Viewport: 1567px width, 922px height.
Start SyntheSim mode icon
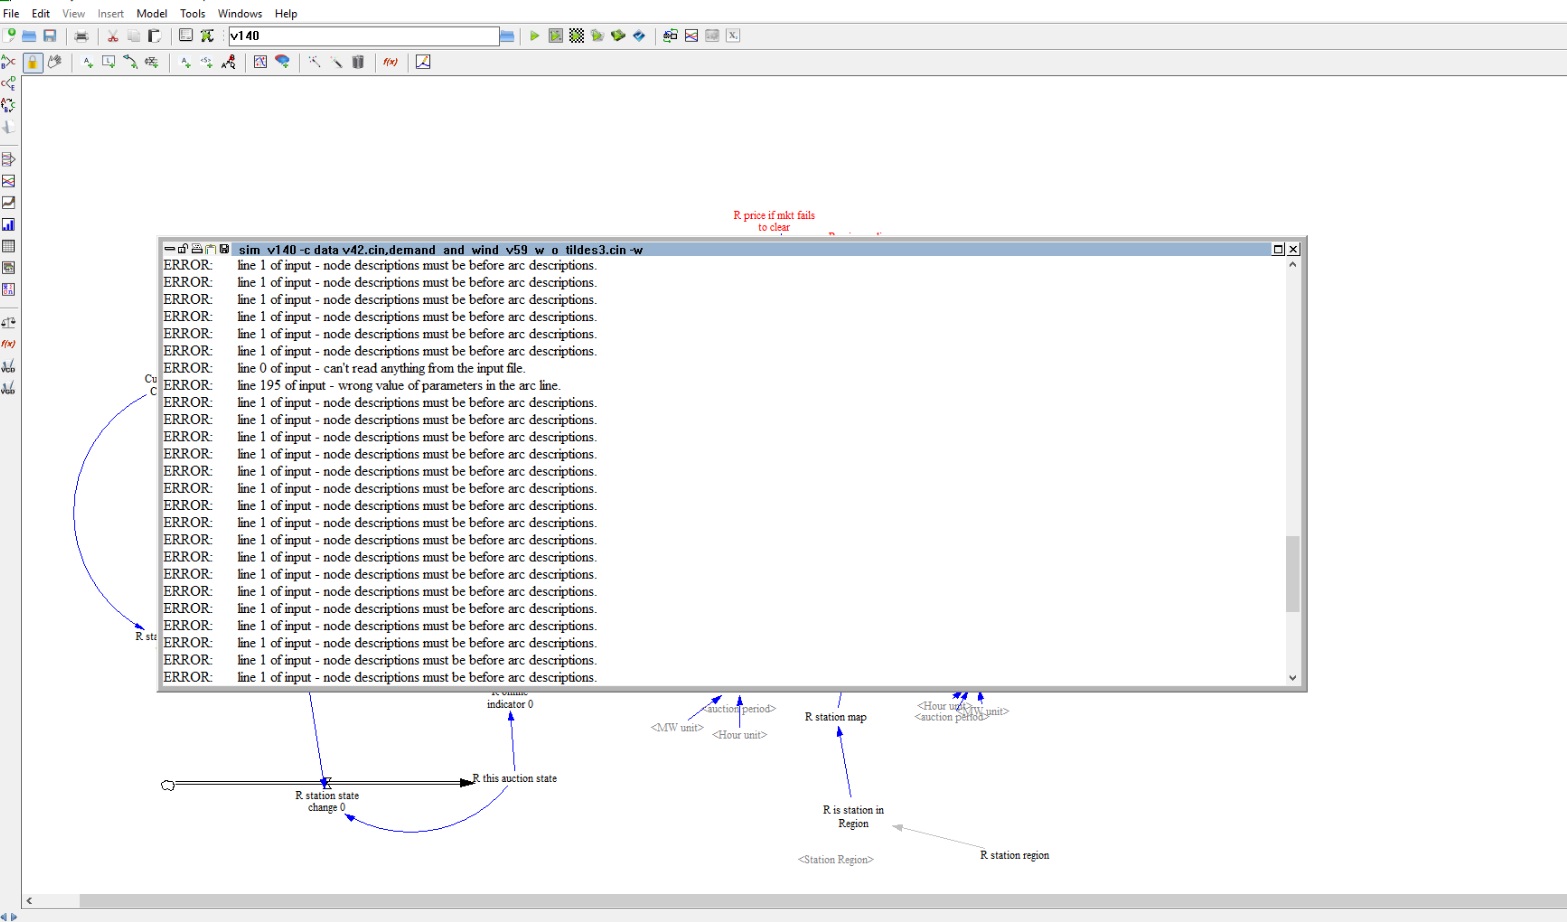pos(556,36)
